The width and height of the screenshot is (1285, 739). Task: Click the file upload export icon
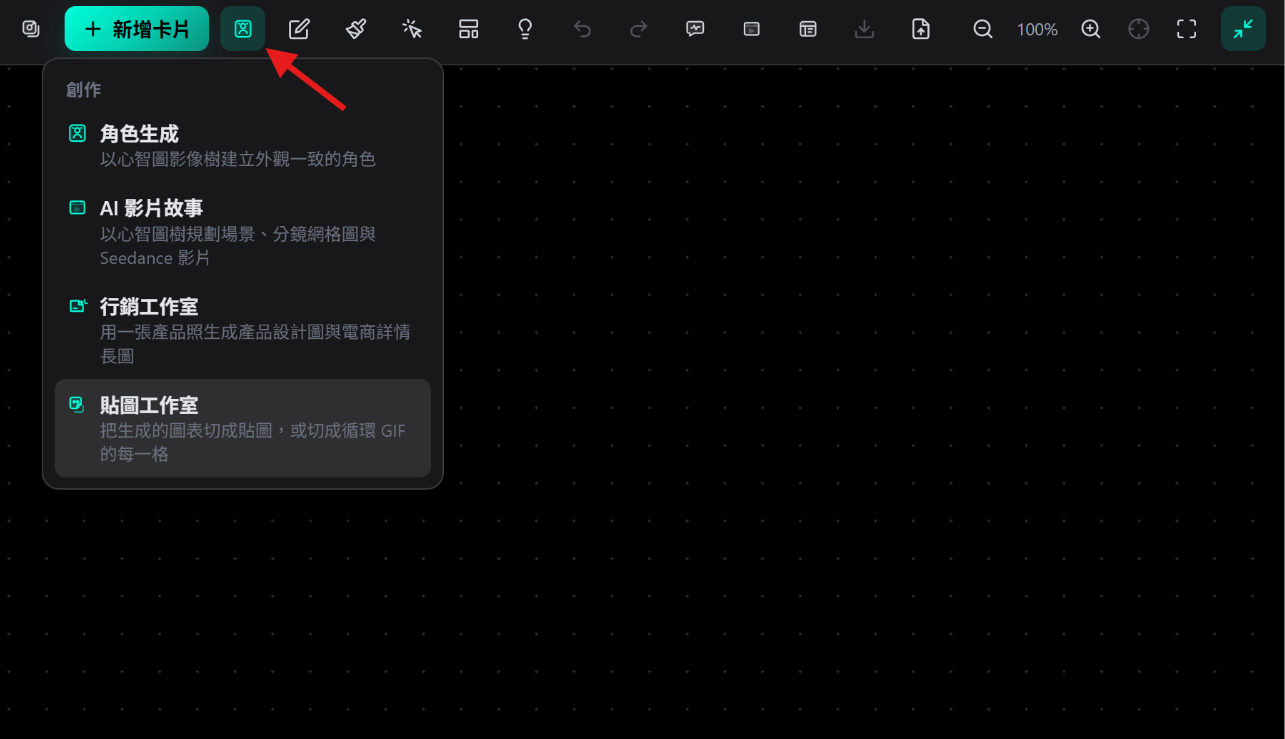(x=921, y=29)
